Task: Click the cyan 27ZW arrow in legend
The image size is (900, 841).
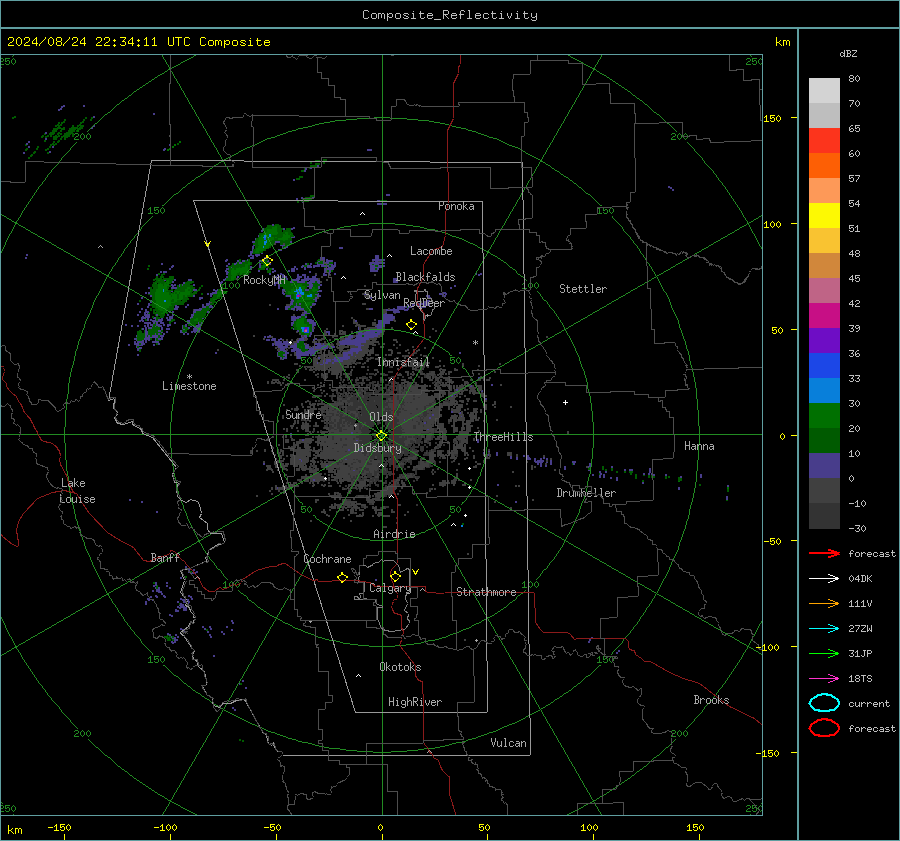Action: pyautogui.click(x=824, y=629)
